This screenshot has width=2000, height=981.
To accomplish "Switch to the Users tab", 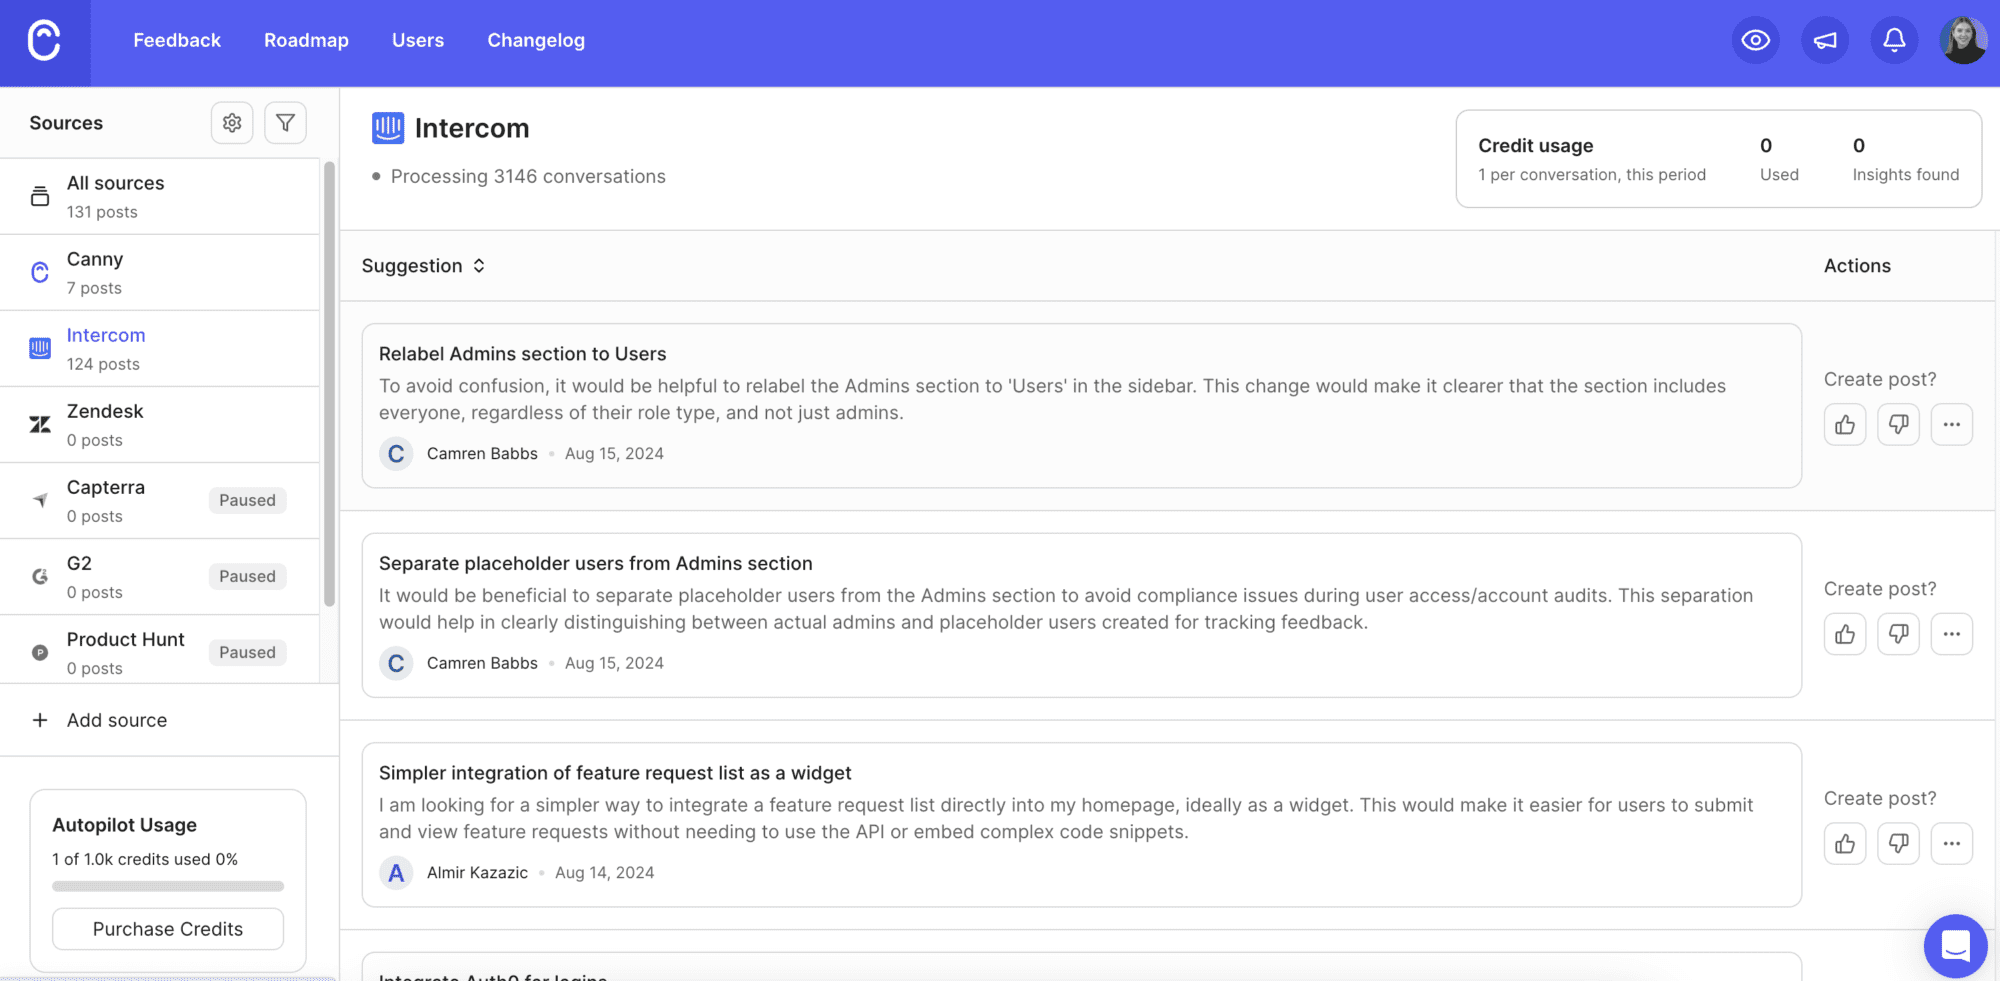I will 418,40.
